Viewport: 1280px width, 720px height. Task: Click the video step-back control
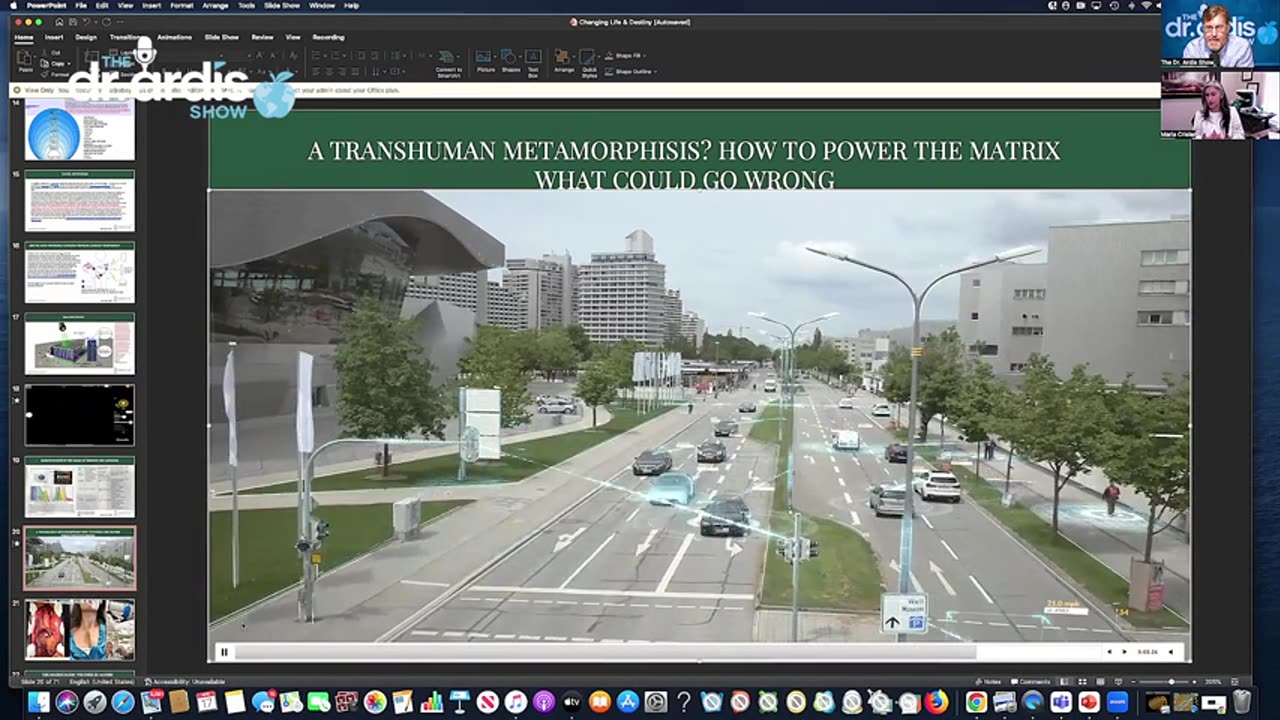[1109, 652]
